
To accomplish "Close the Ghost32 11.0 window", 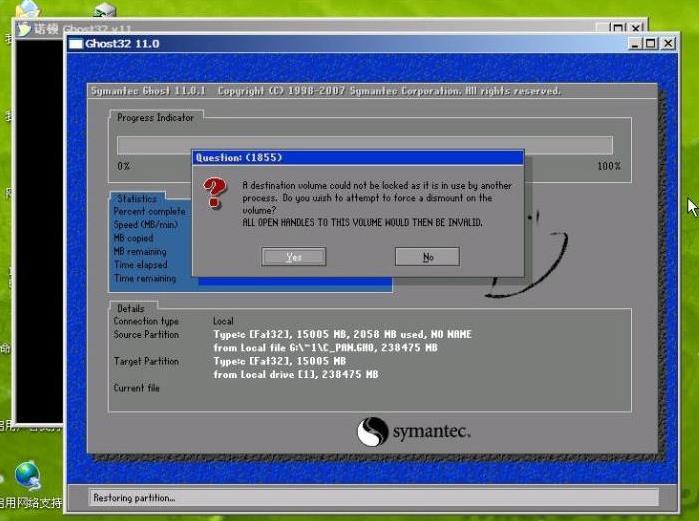I will coord(668,43).
